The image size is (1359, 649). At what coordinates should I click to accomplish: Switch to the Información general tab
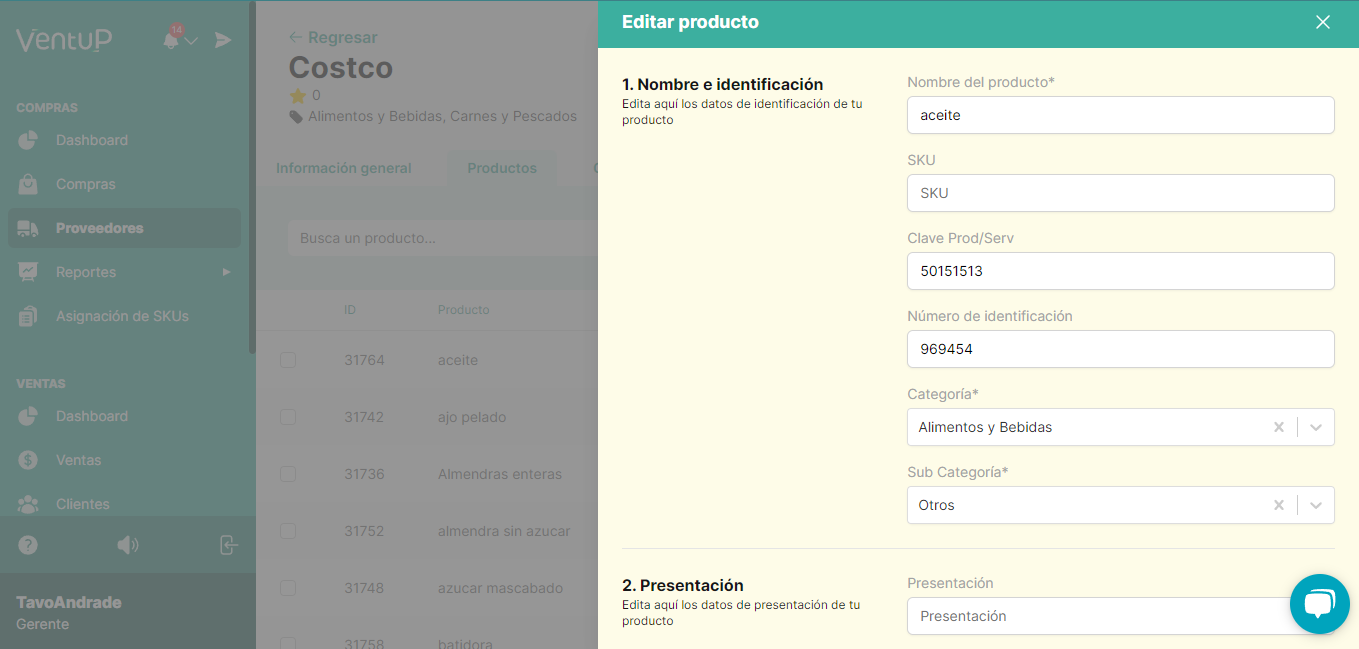(344, 168)
